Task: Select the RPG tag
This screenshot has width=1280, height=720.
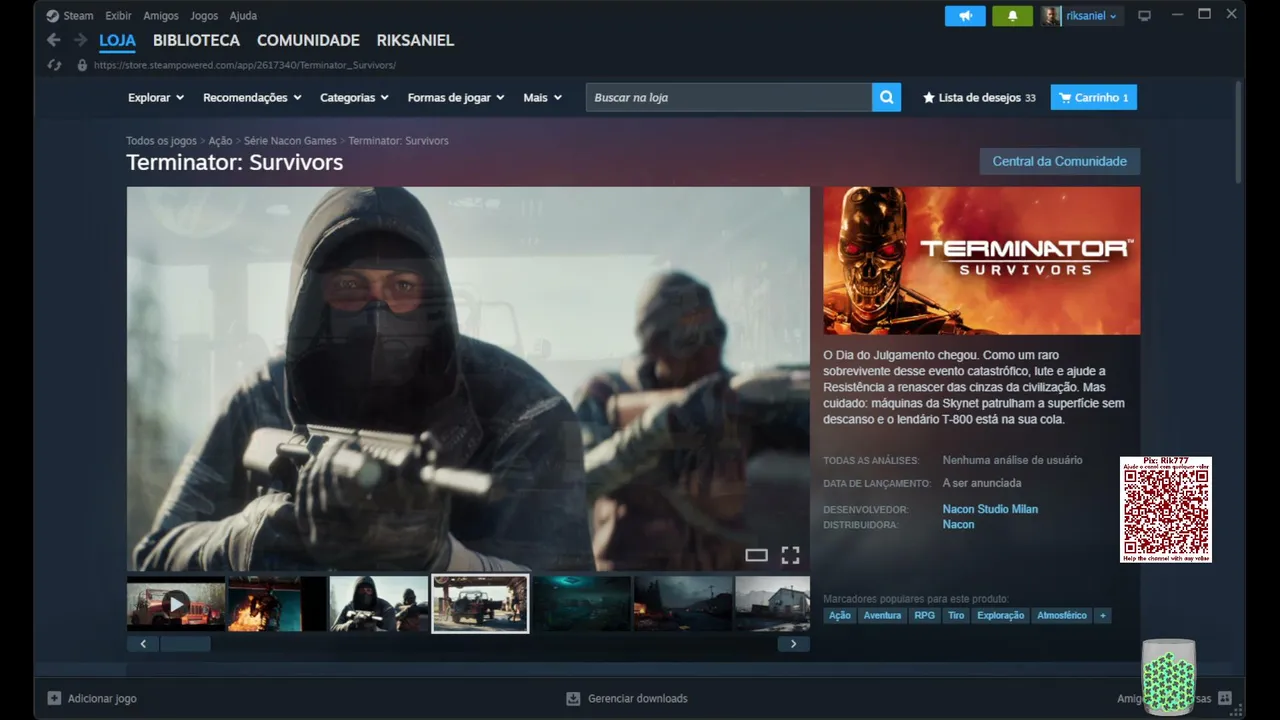Action: click(x=925, y=616)
